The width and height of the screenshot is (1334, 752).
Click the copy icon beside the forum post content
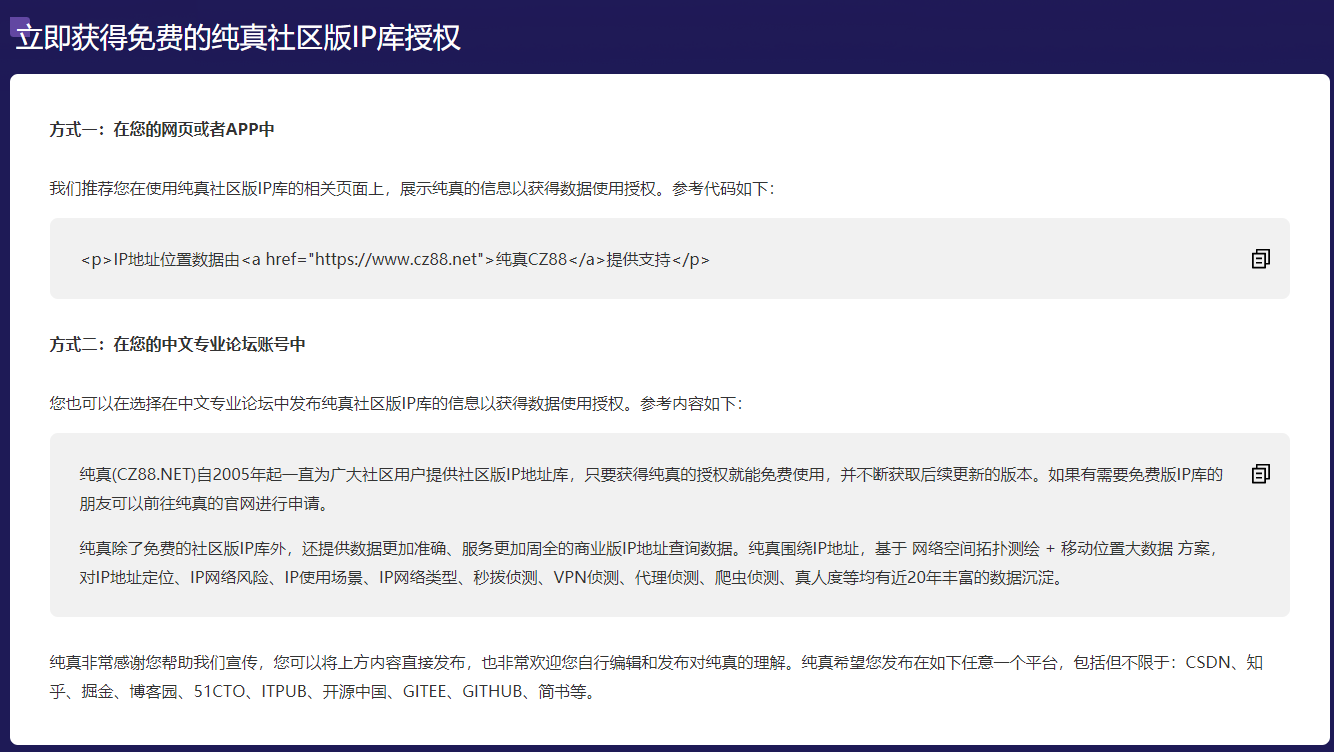(x=1260, y=472)
